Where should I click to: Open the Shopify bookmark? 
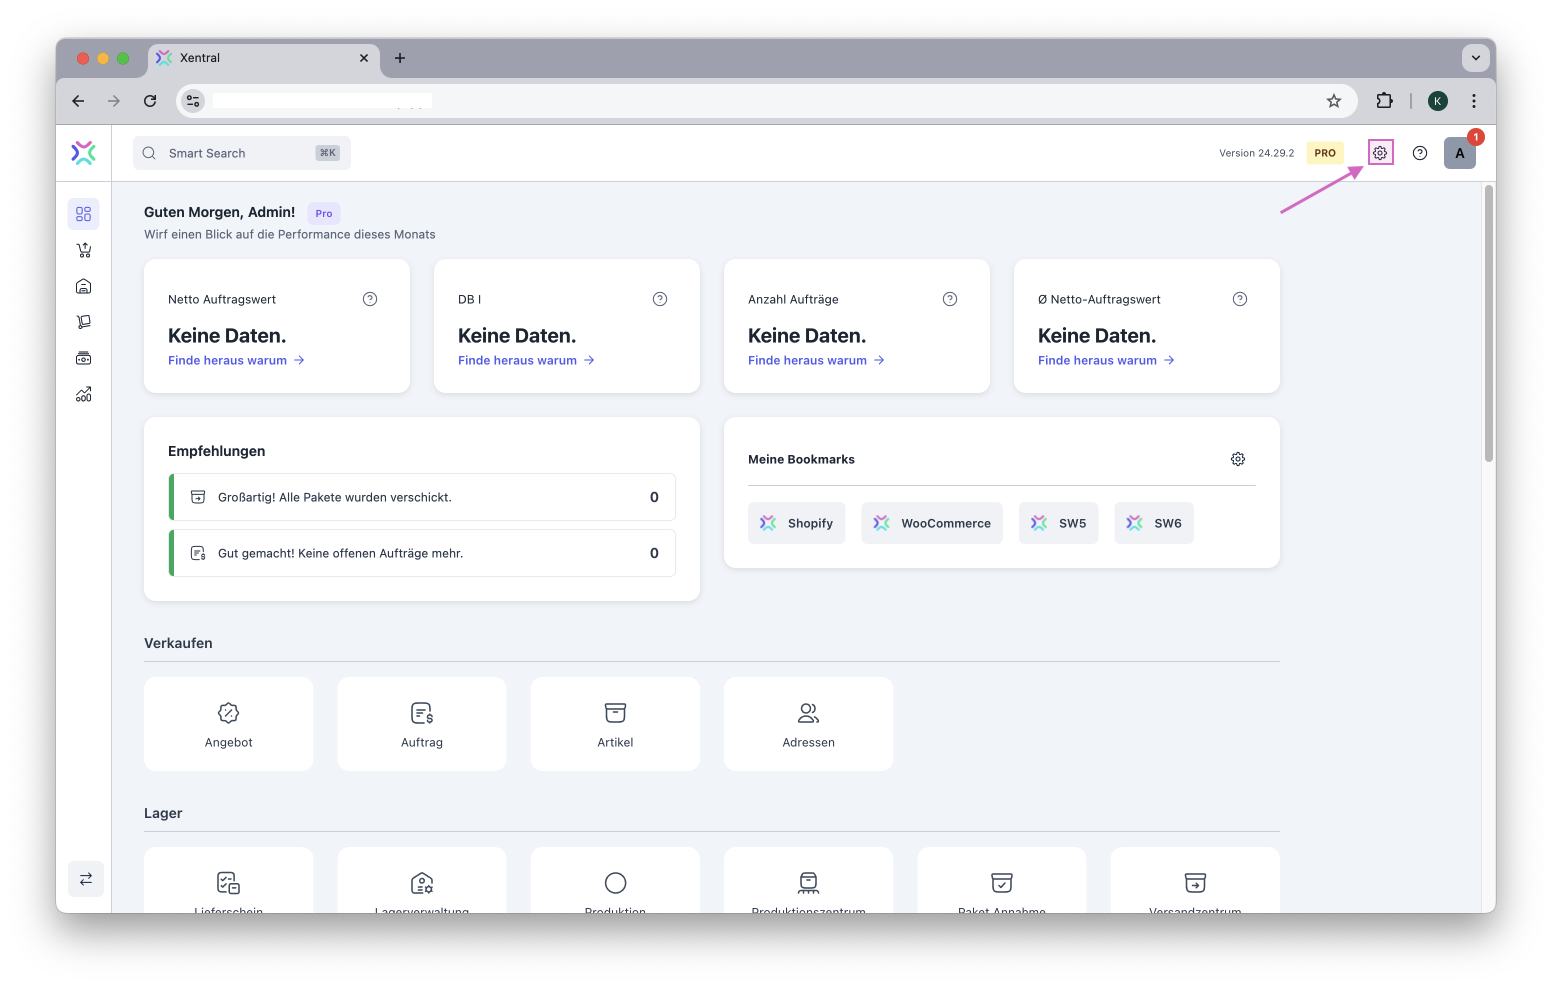pyautogui.click(x=796, y=523)
